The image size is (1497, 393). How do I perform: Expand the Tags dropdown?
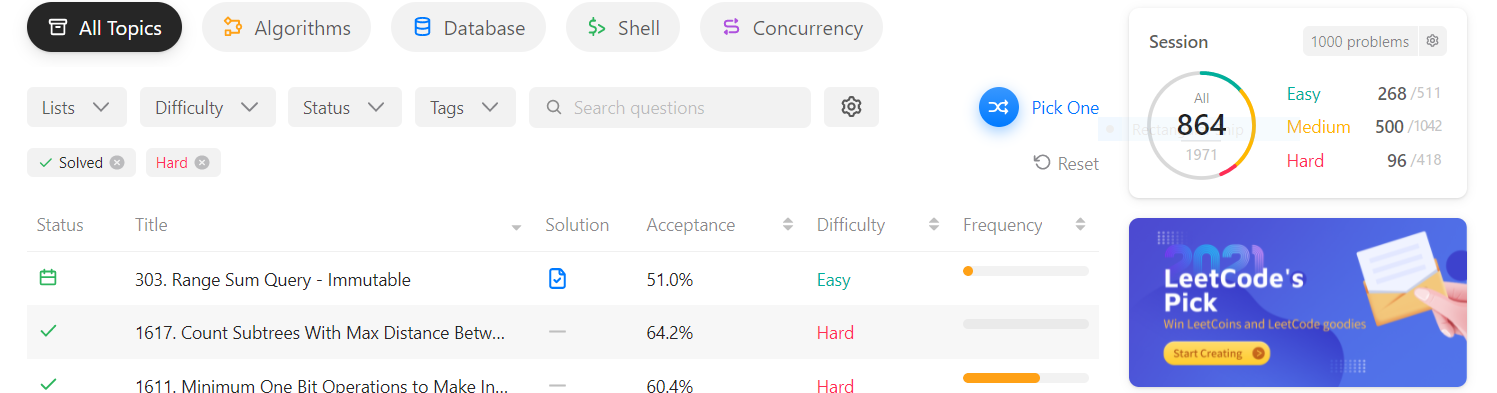point(465,107)
